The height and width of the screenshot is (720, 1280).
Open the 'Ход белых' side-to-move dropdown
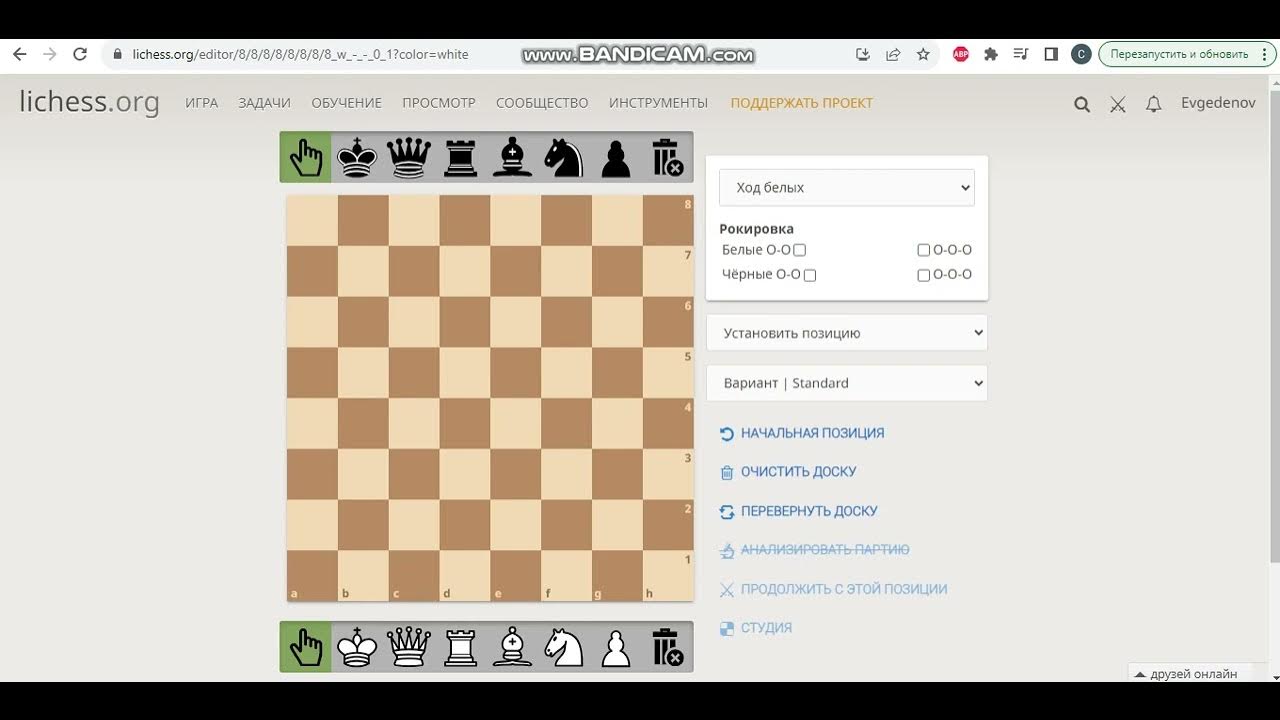tap(847, 187)
